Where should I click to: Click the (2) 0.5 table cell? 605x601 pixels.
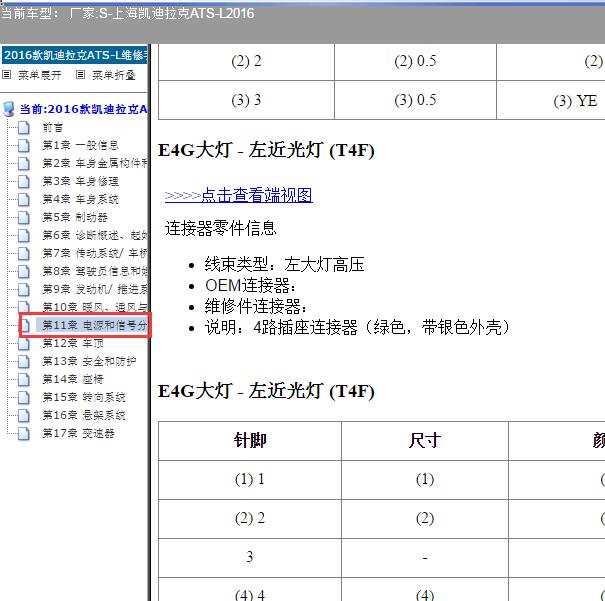pos(415,61)
